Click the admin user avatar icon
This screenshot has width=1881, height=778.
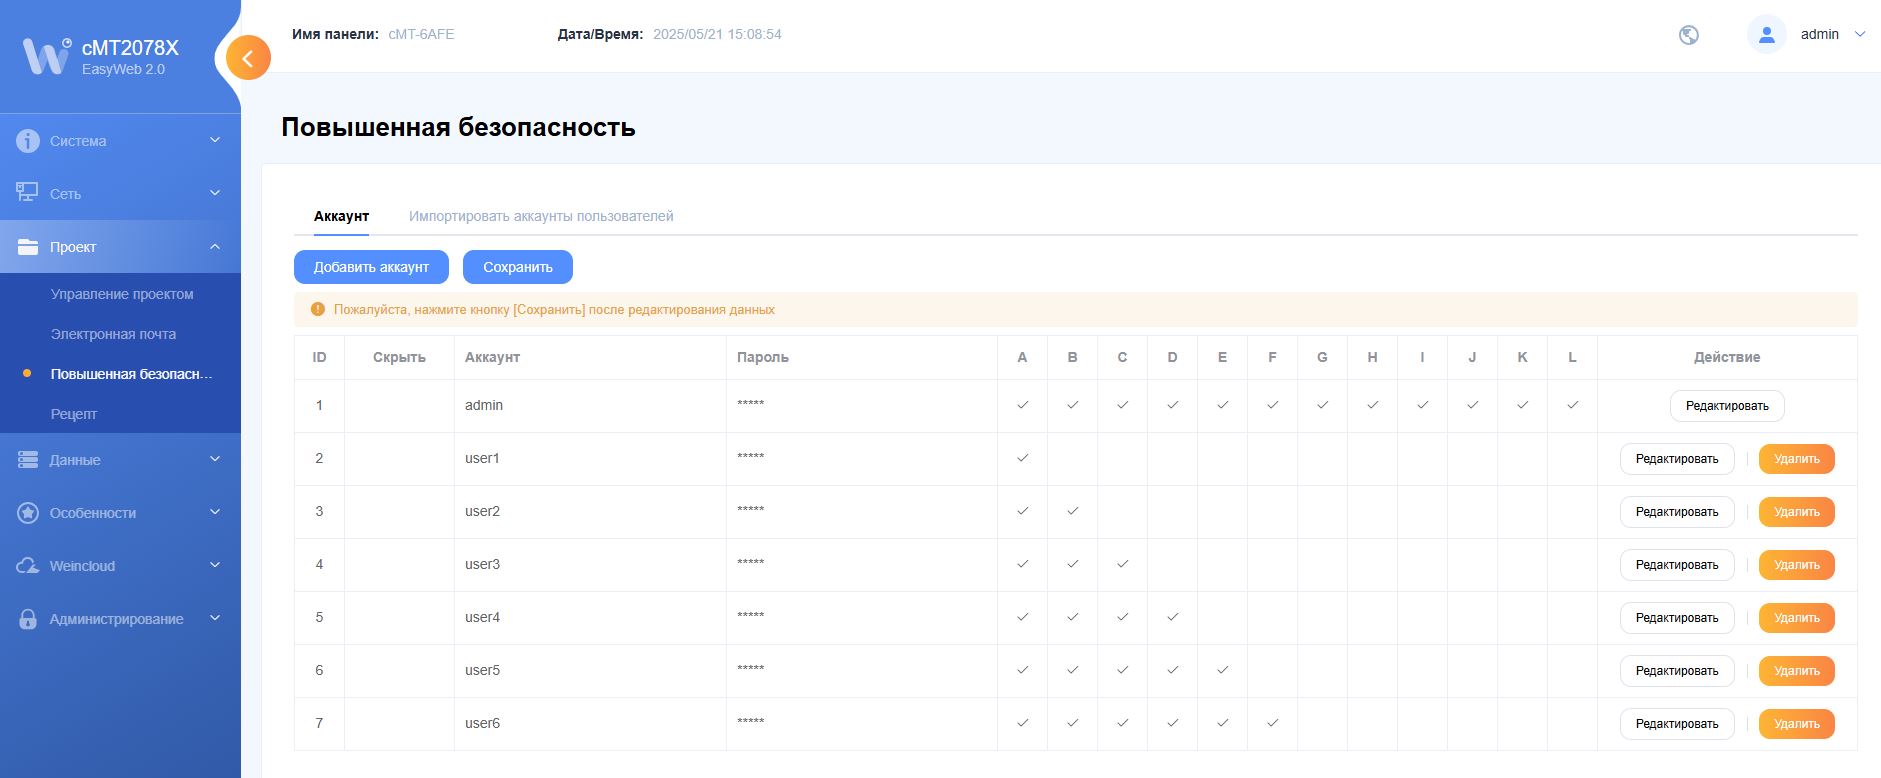pyautogui.click(x=1766, y=35)
